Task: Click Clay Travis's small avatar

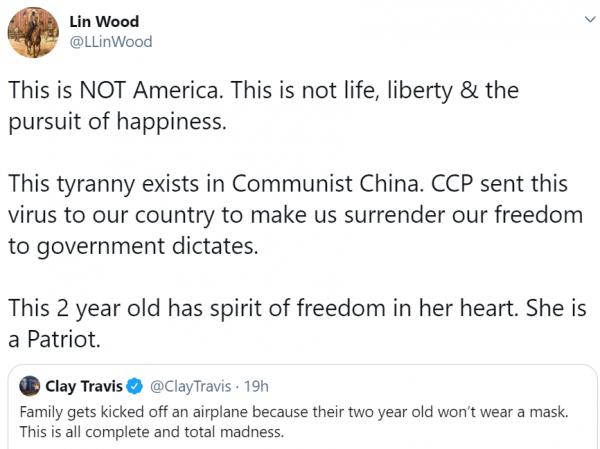Action: [30, 386]
